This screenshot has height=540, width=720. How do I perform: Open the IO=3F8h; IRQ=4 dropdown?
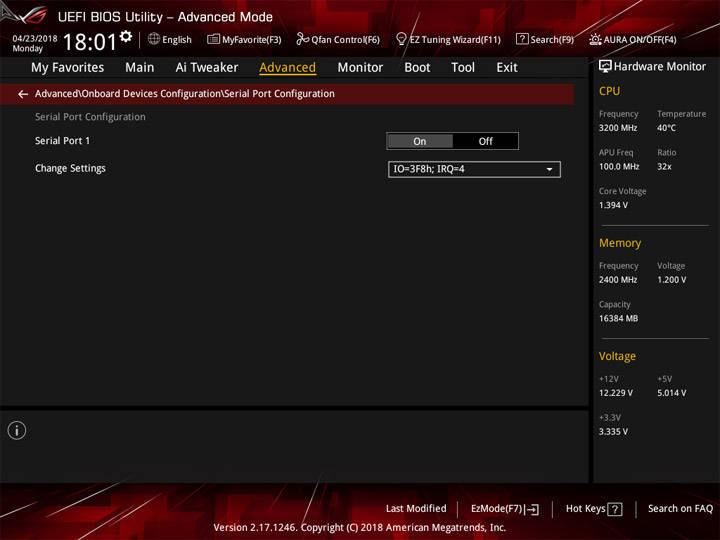[474, 169]
